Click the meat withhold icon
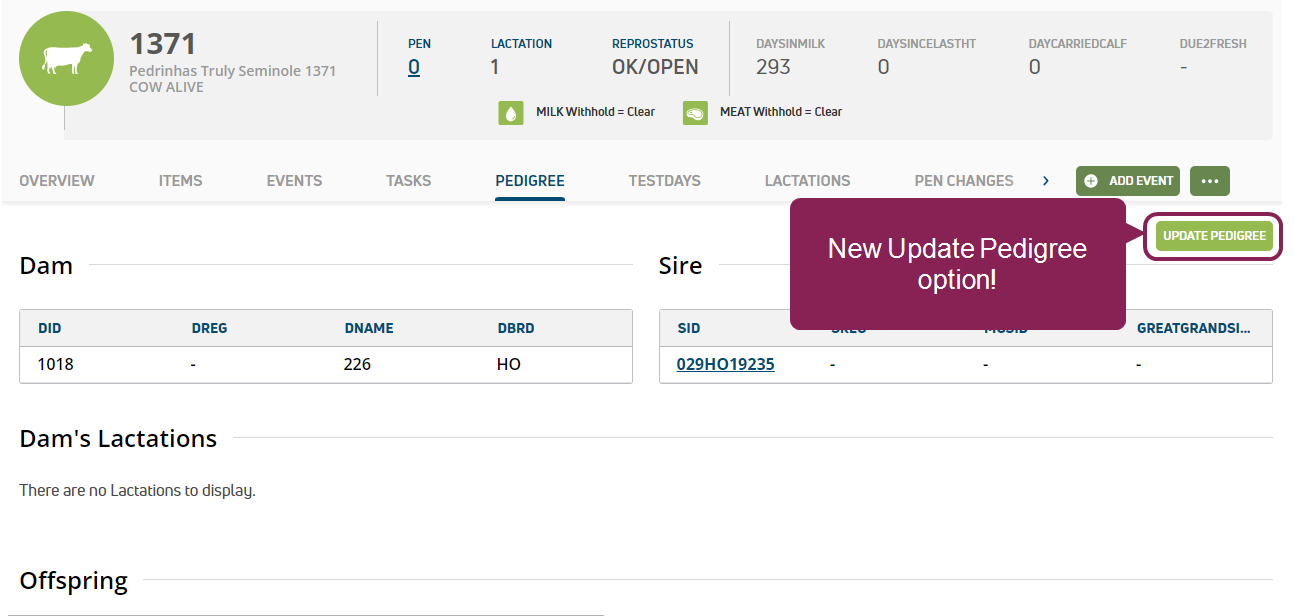This screenshot has height=616, width=1295. pos(695,113)
